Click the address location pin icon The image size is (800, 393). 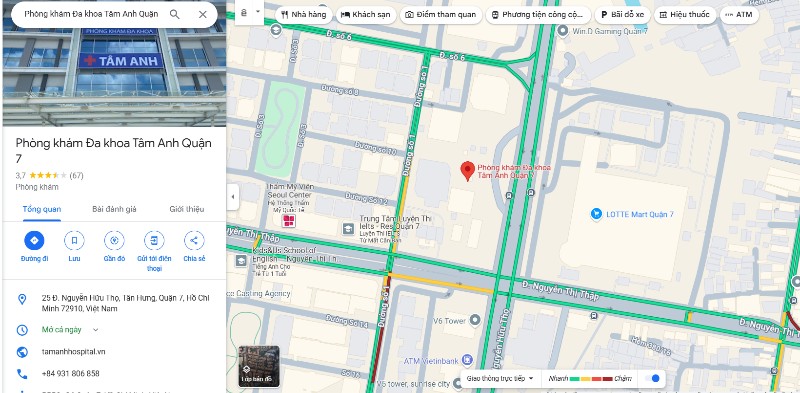tap(22, 299)
